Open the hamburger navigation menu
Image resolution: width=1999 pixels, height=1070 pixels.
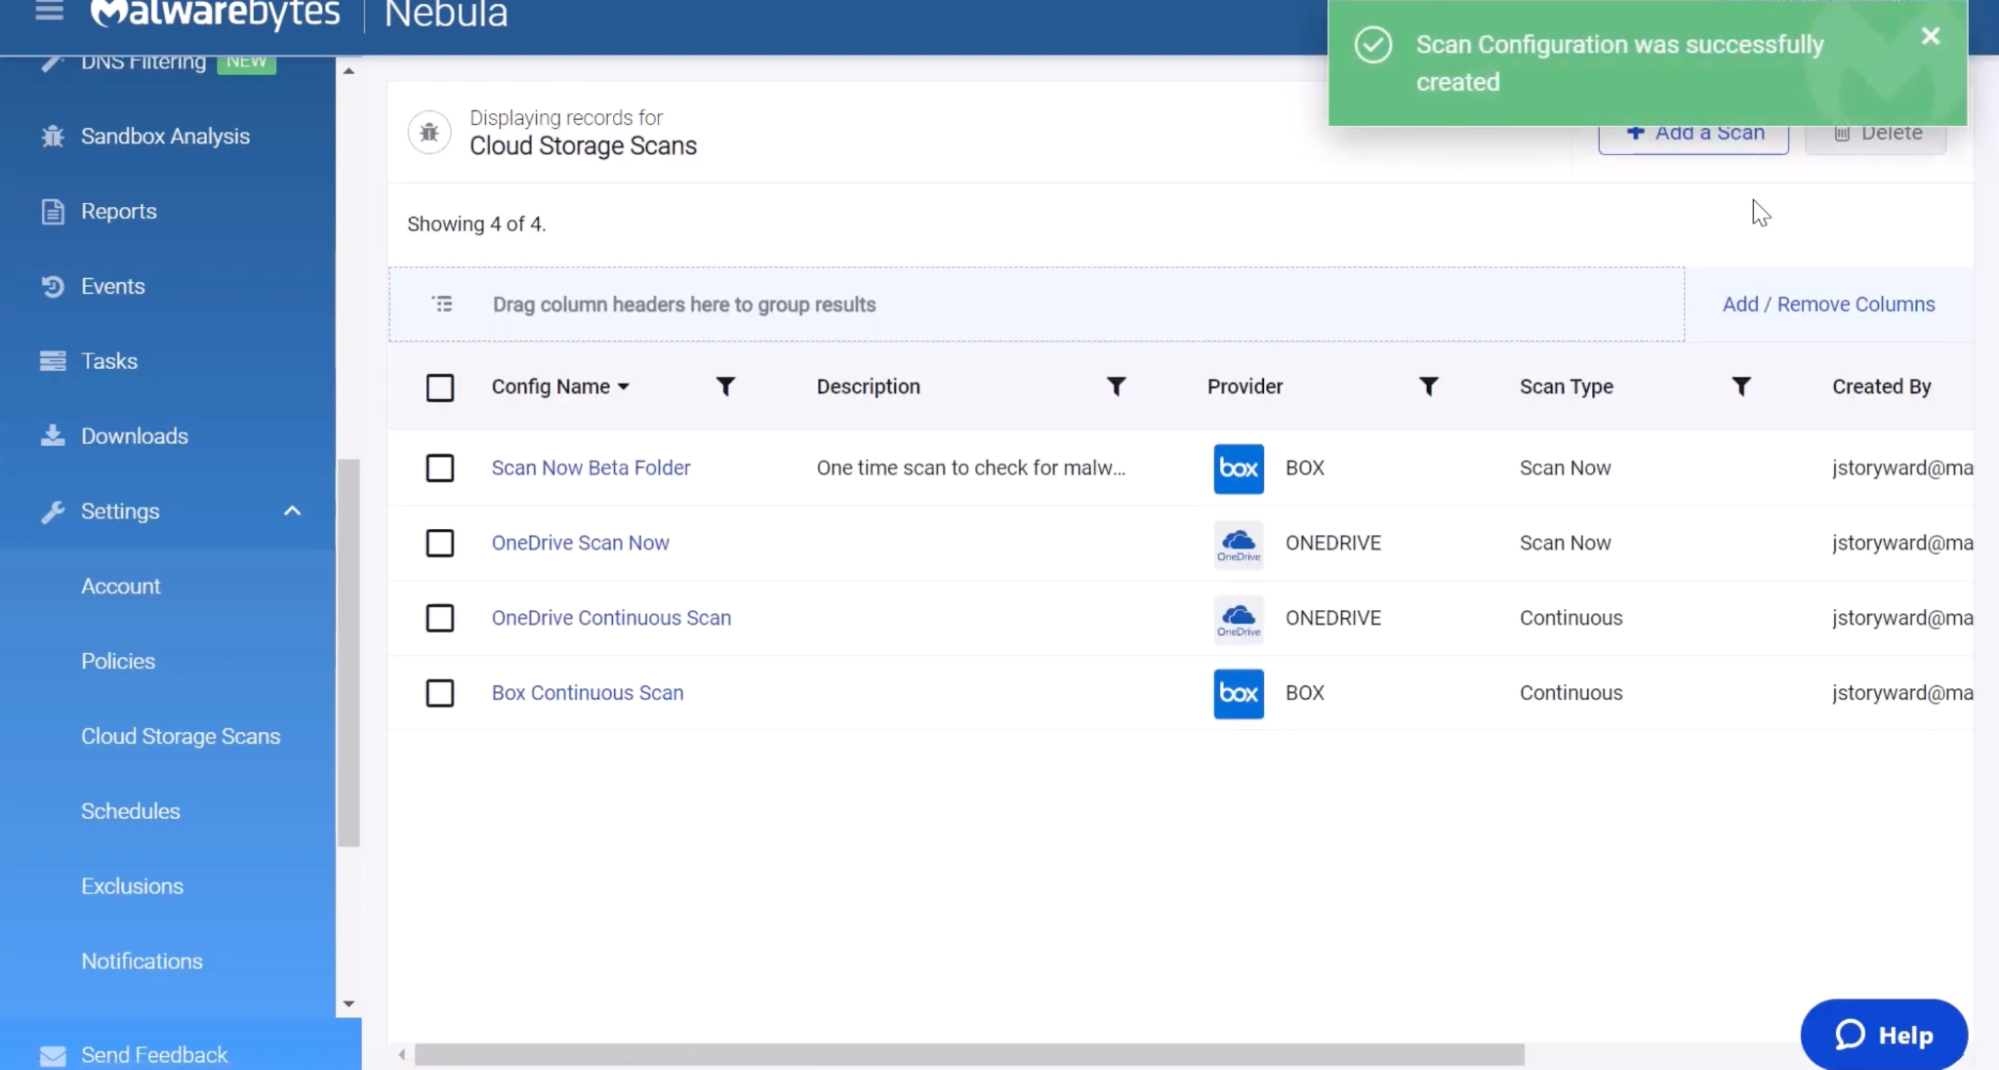[49, 11]
